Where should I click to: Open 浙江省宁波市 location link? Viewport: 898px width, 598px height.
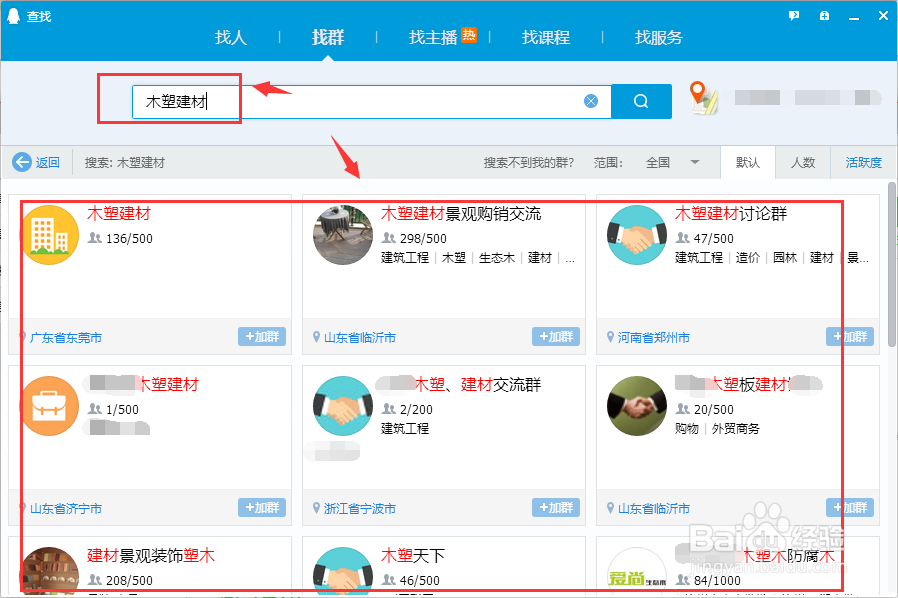(x=360, y=508)
